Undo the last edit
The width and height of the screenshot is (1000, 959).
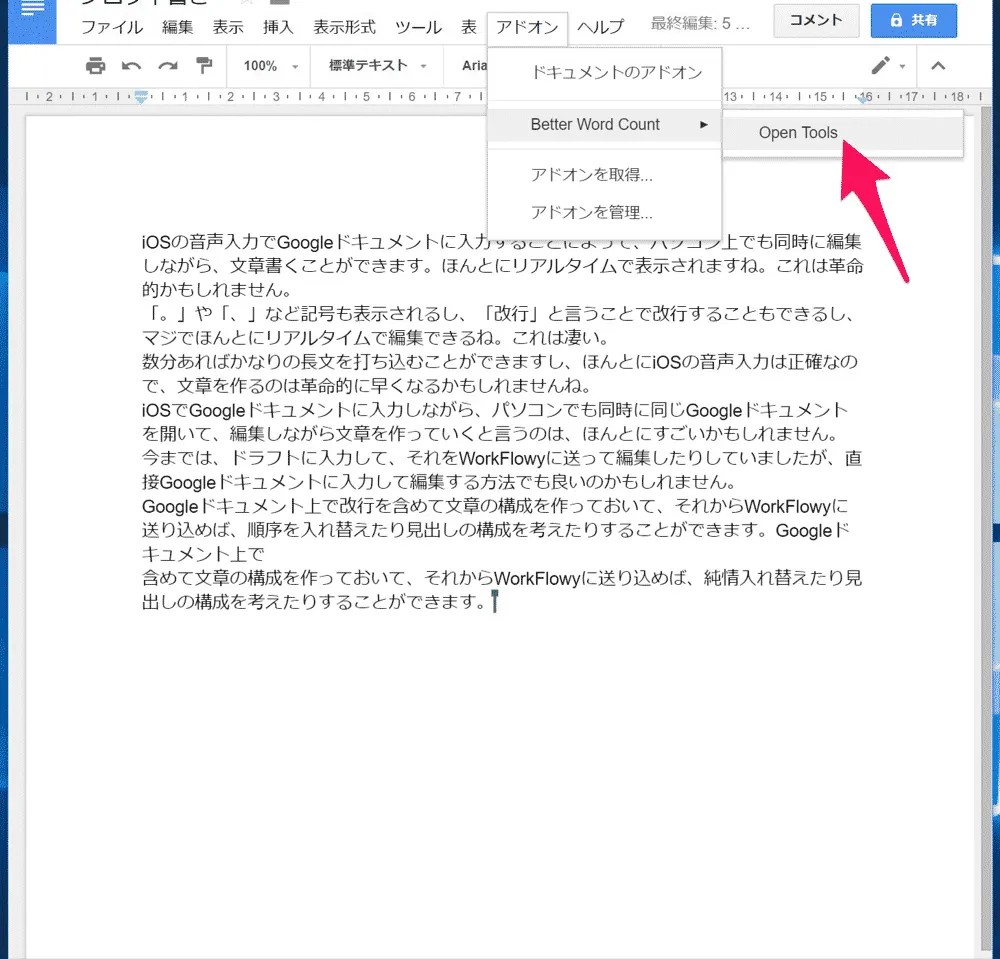click(131, 66)
